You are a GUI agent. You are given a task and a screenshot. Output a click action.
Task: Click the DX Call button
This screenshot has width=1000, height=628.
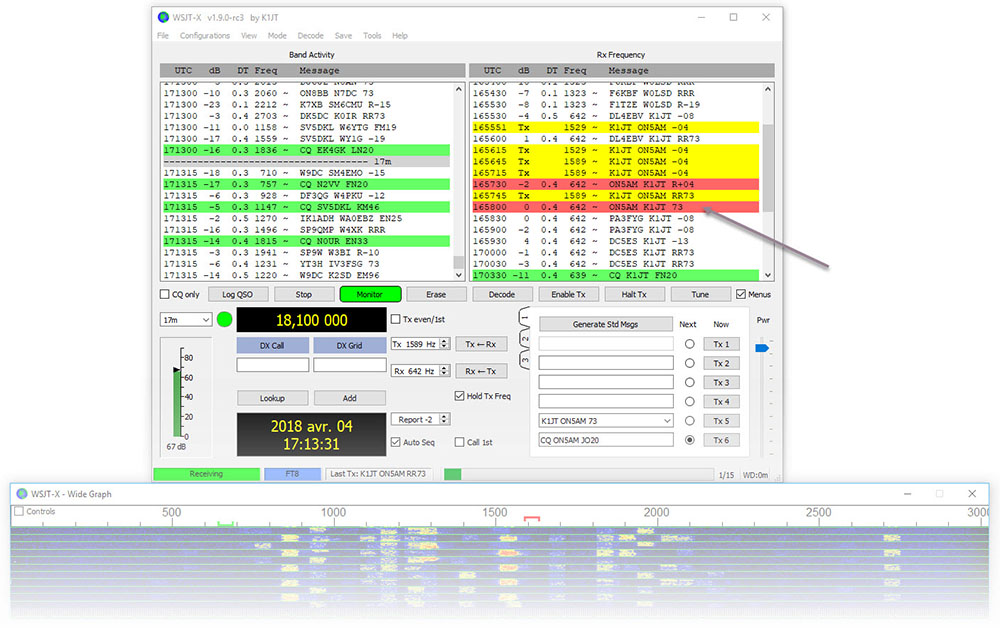click(x=272, y=346)
